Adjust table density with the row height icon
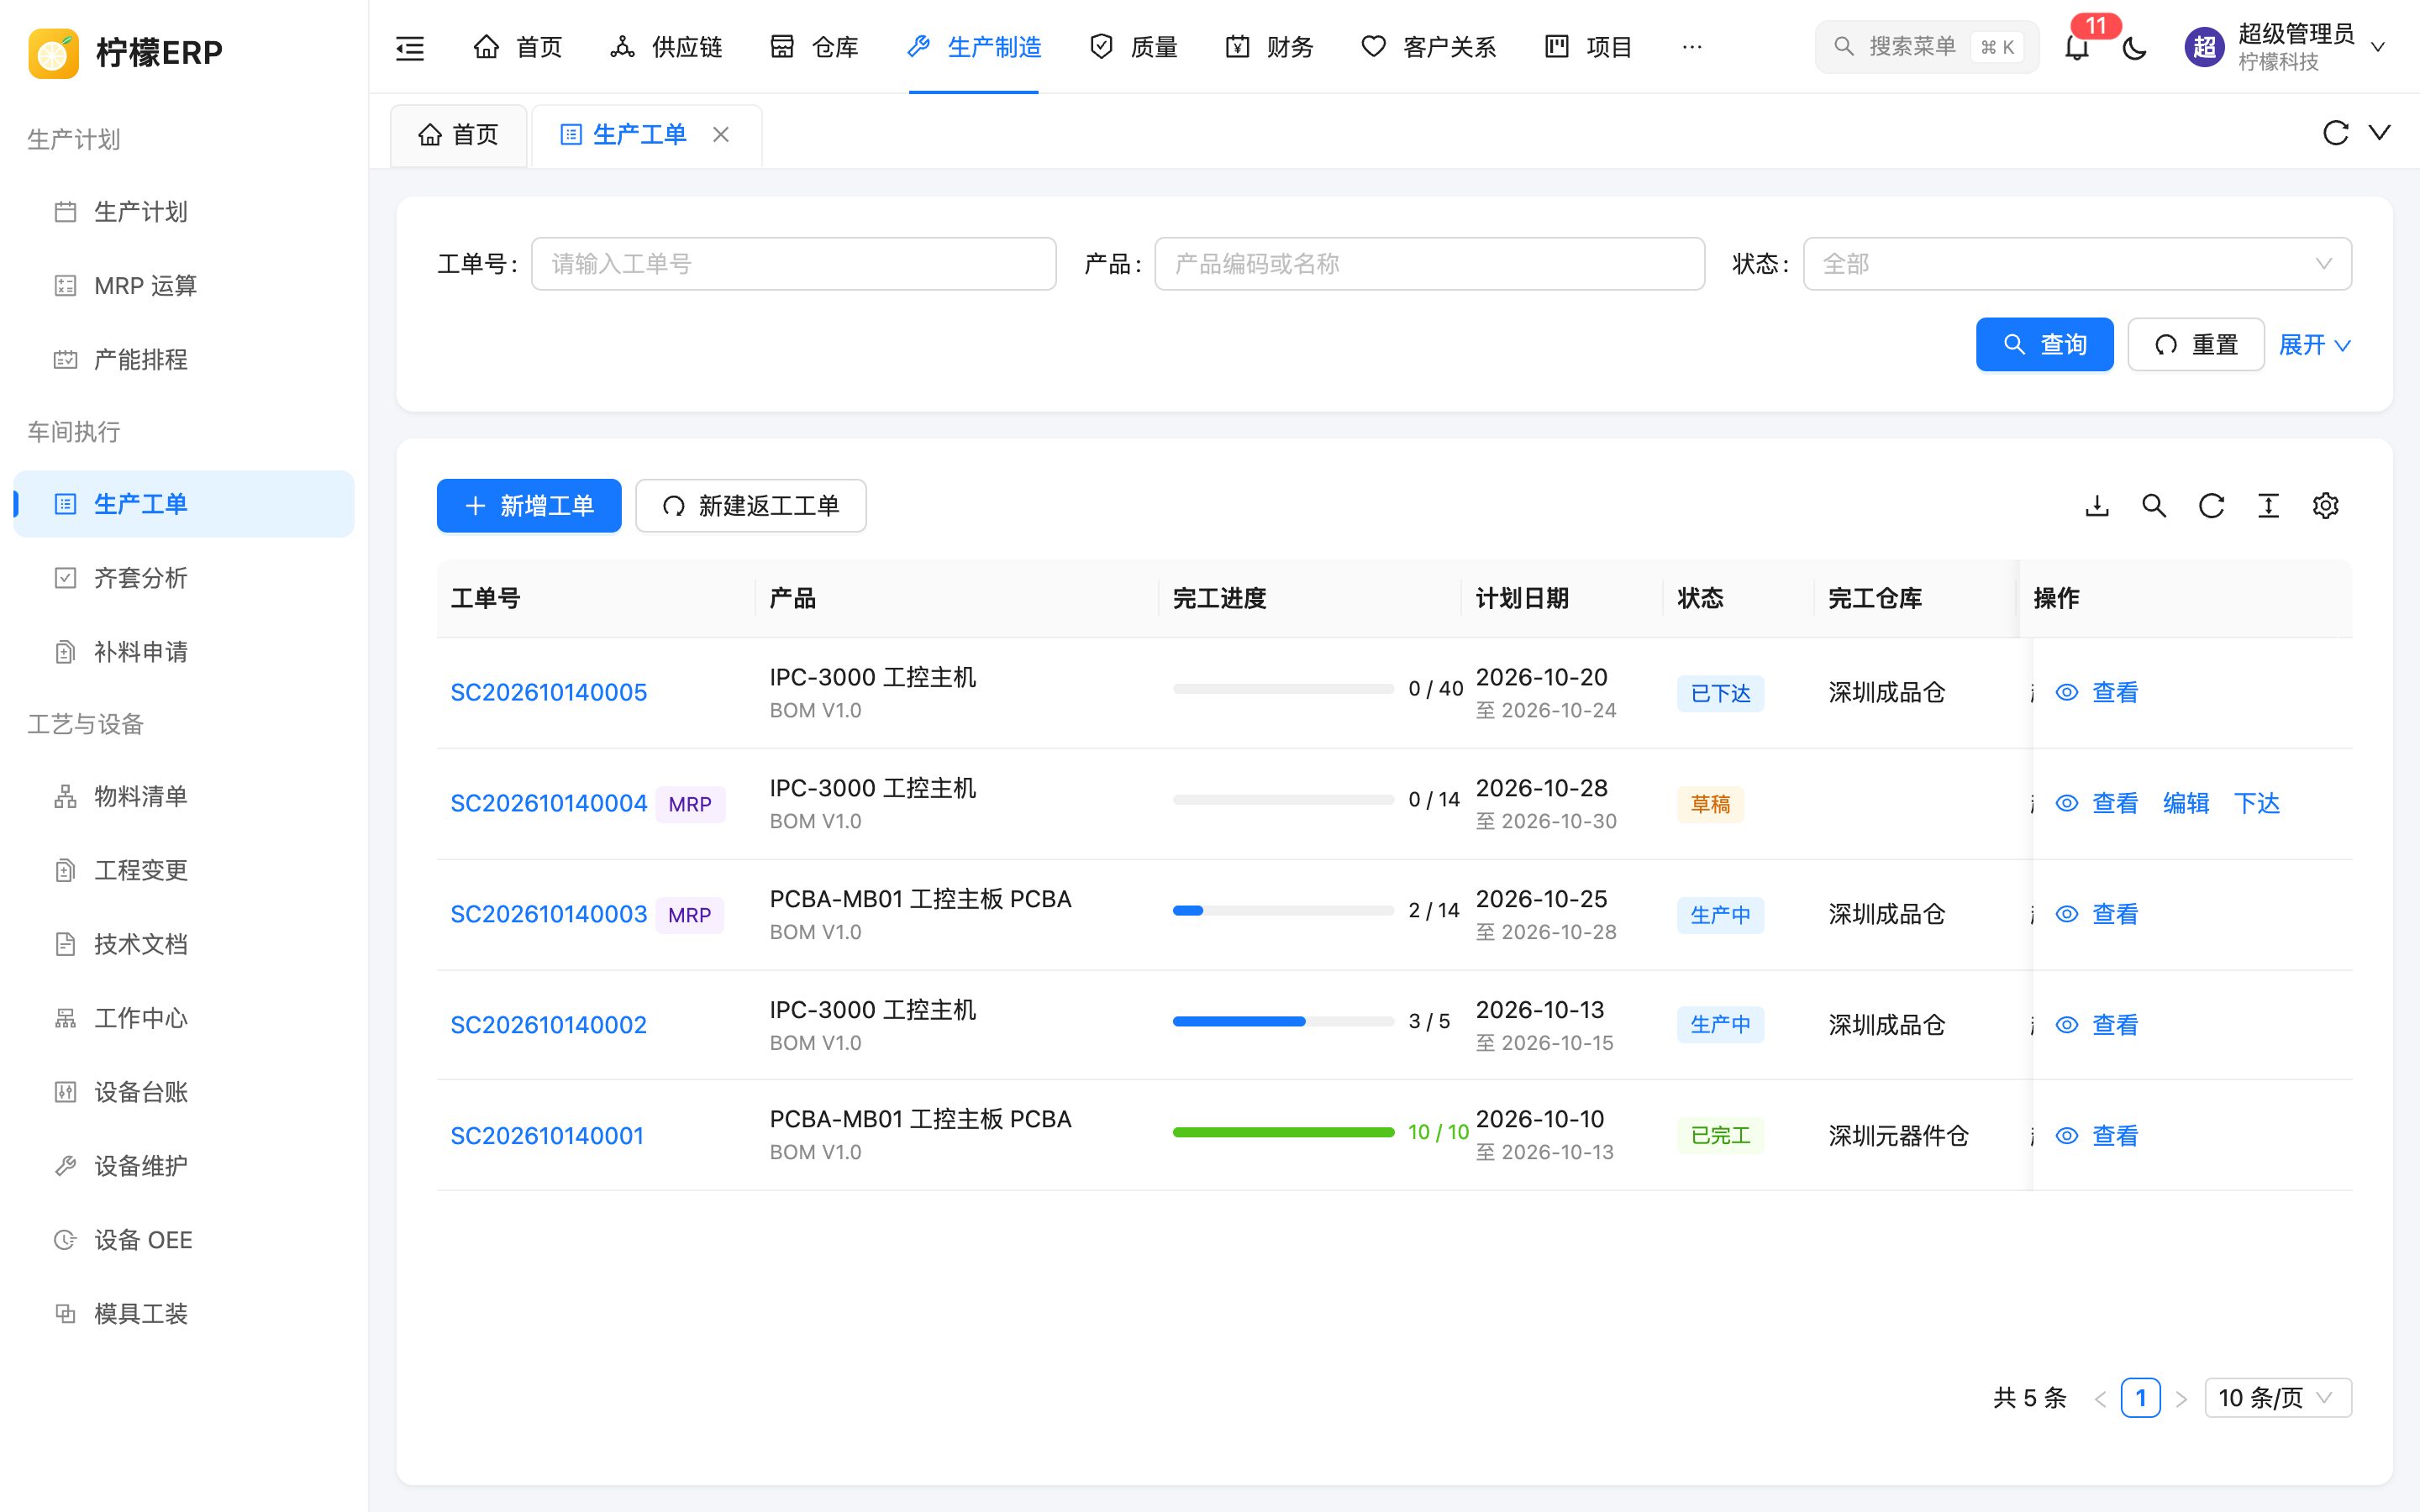Viewport: 2420px width, 1512px height. coord(2268,506)
